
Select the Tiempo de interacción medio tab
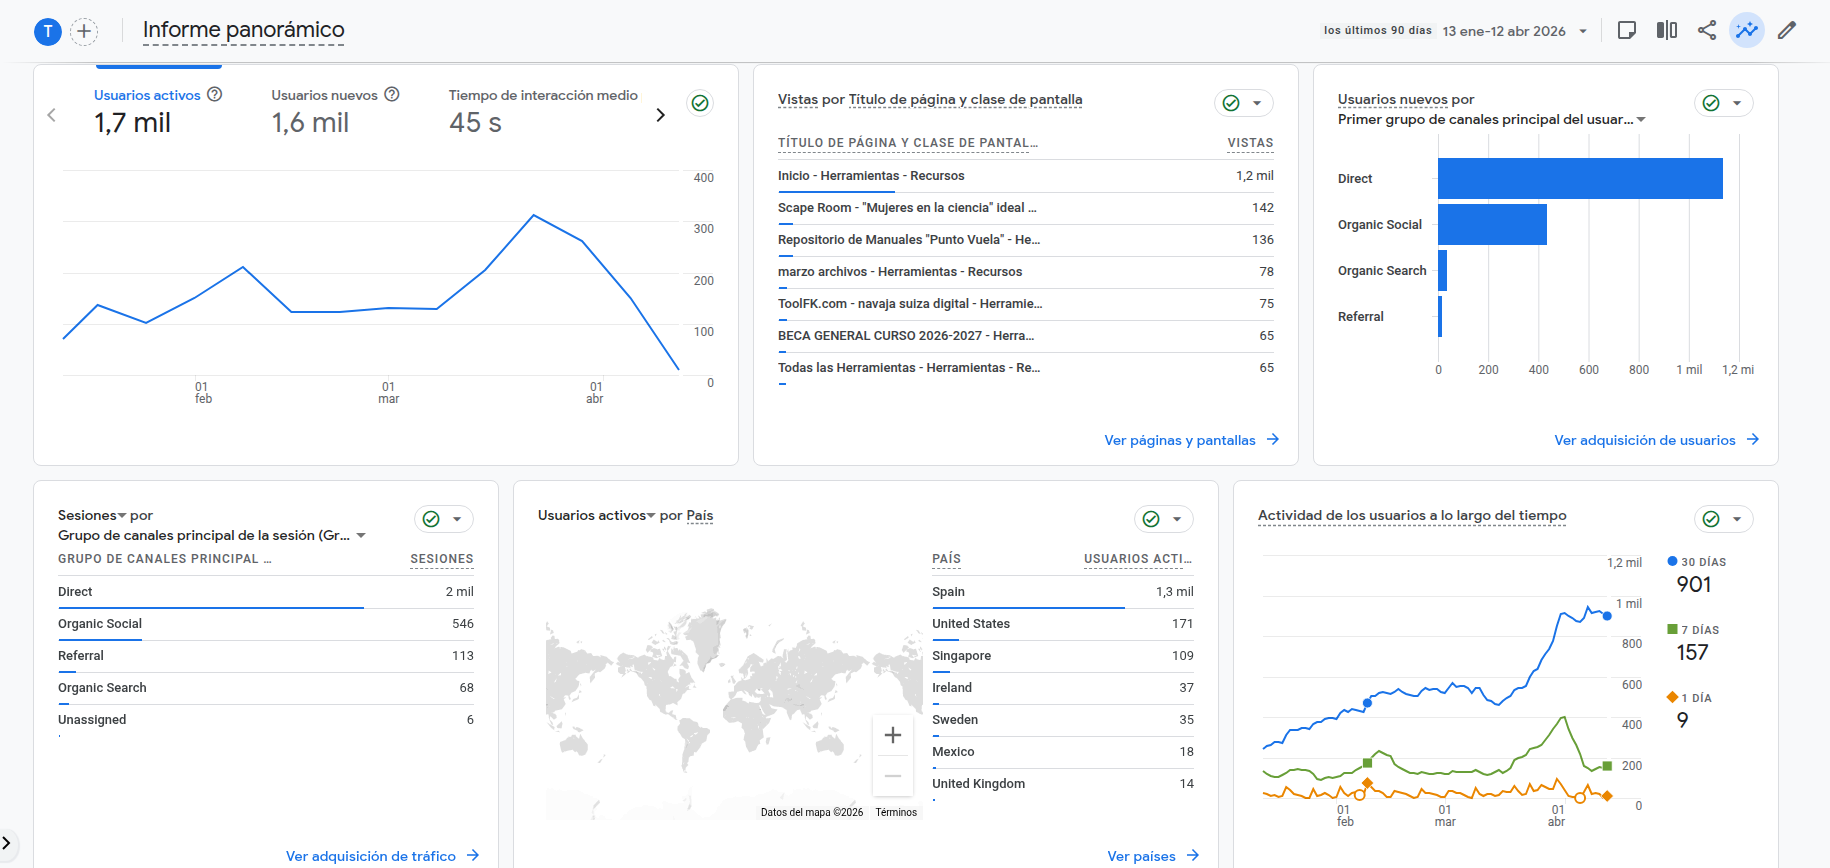pyautogui.click(x=542, y=110)
